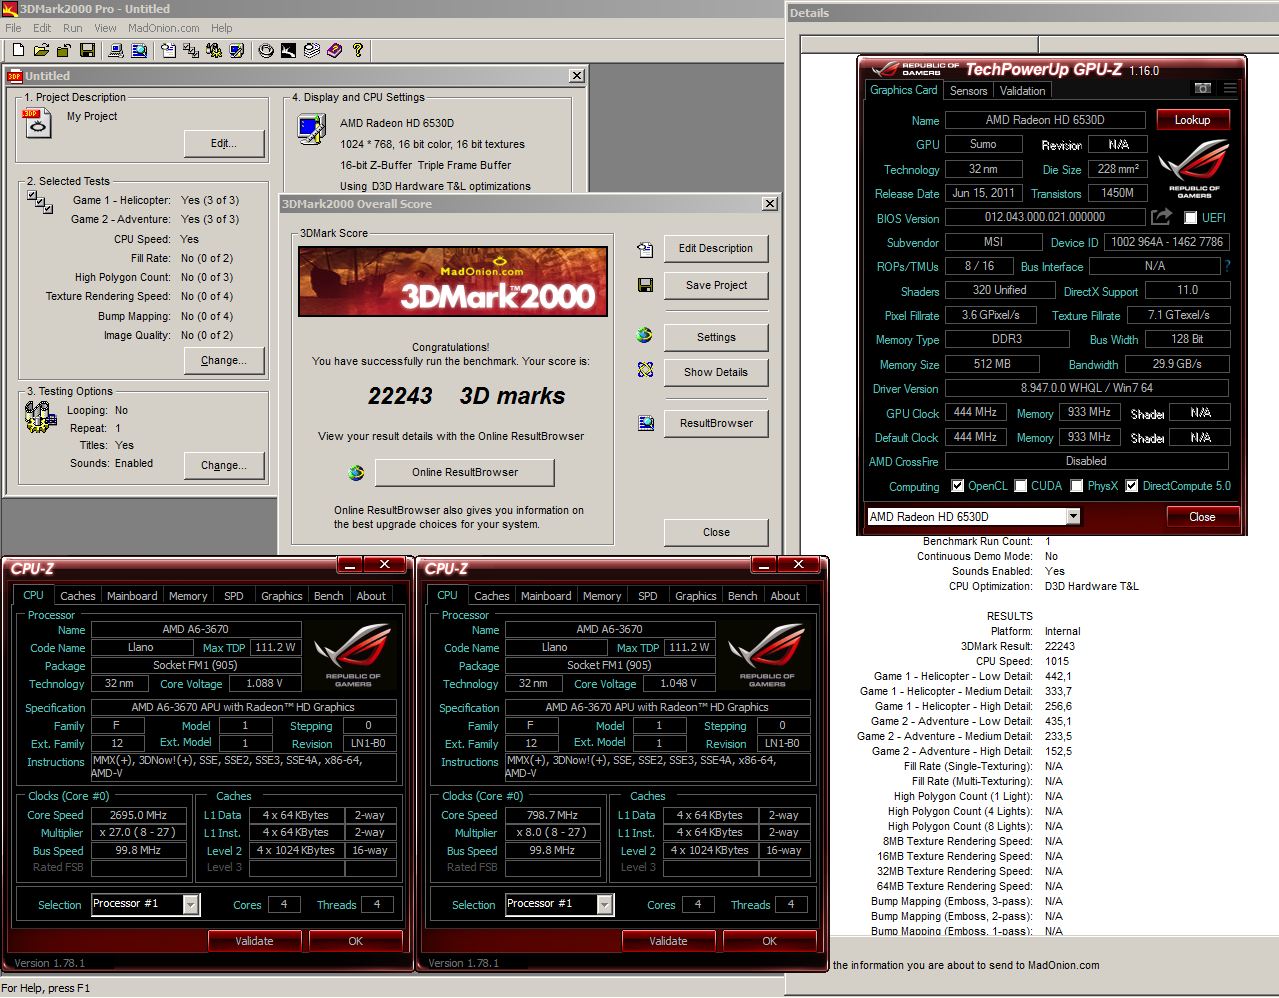Screen dimensions: 1279x998
Task: Click Validate in the 2695.0 MHz CPU-Z window
Action: (x=254, y=941)
